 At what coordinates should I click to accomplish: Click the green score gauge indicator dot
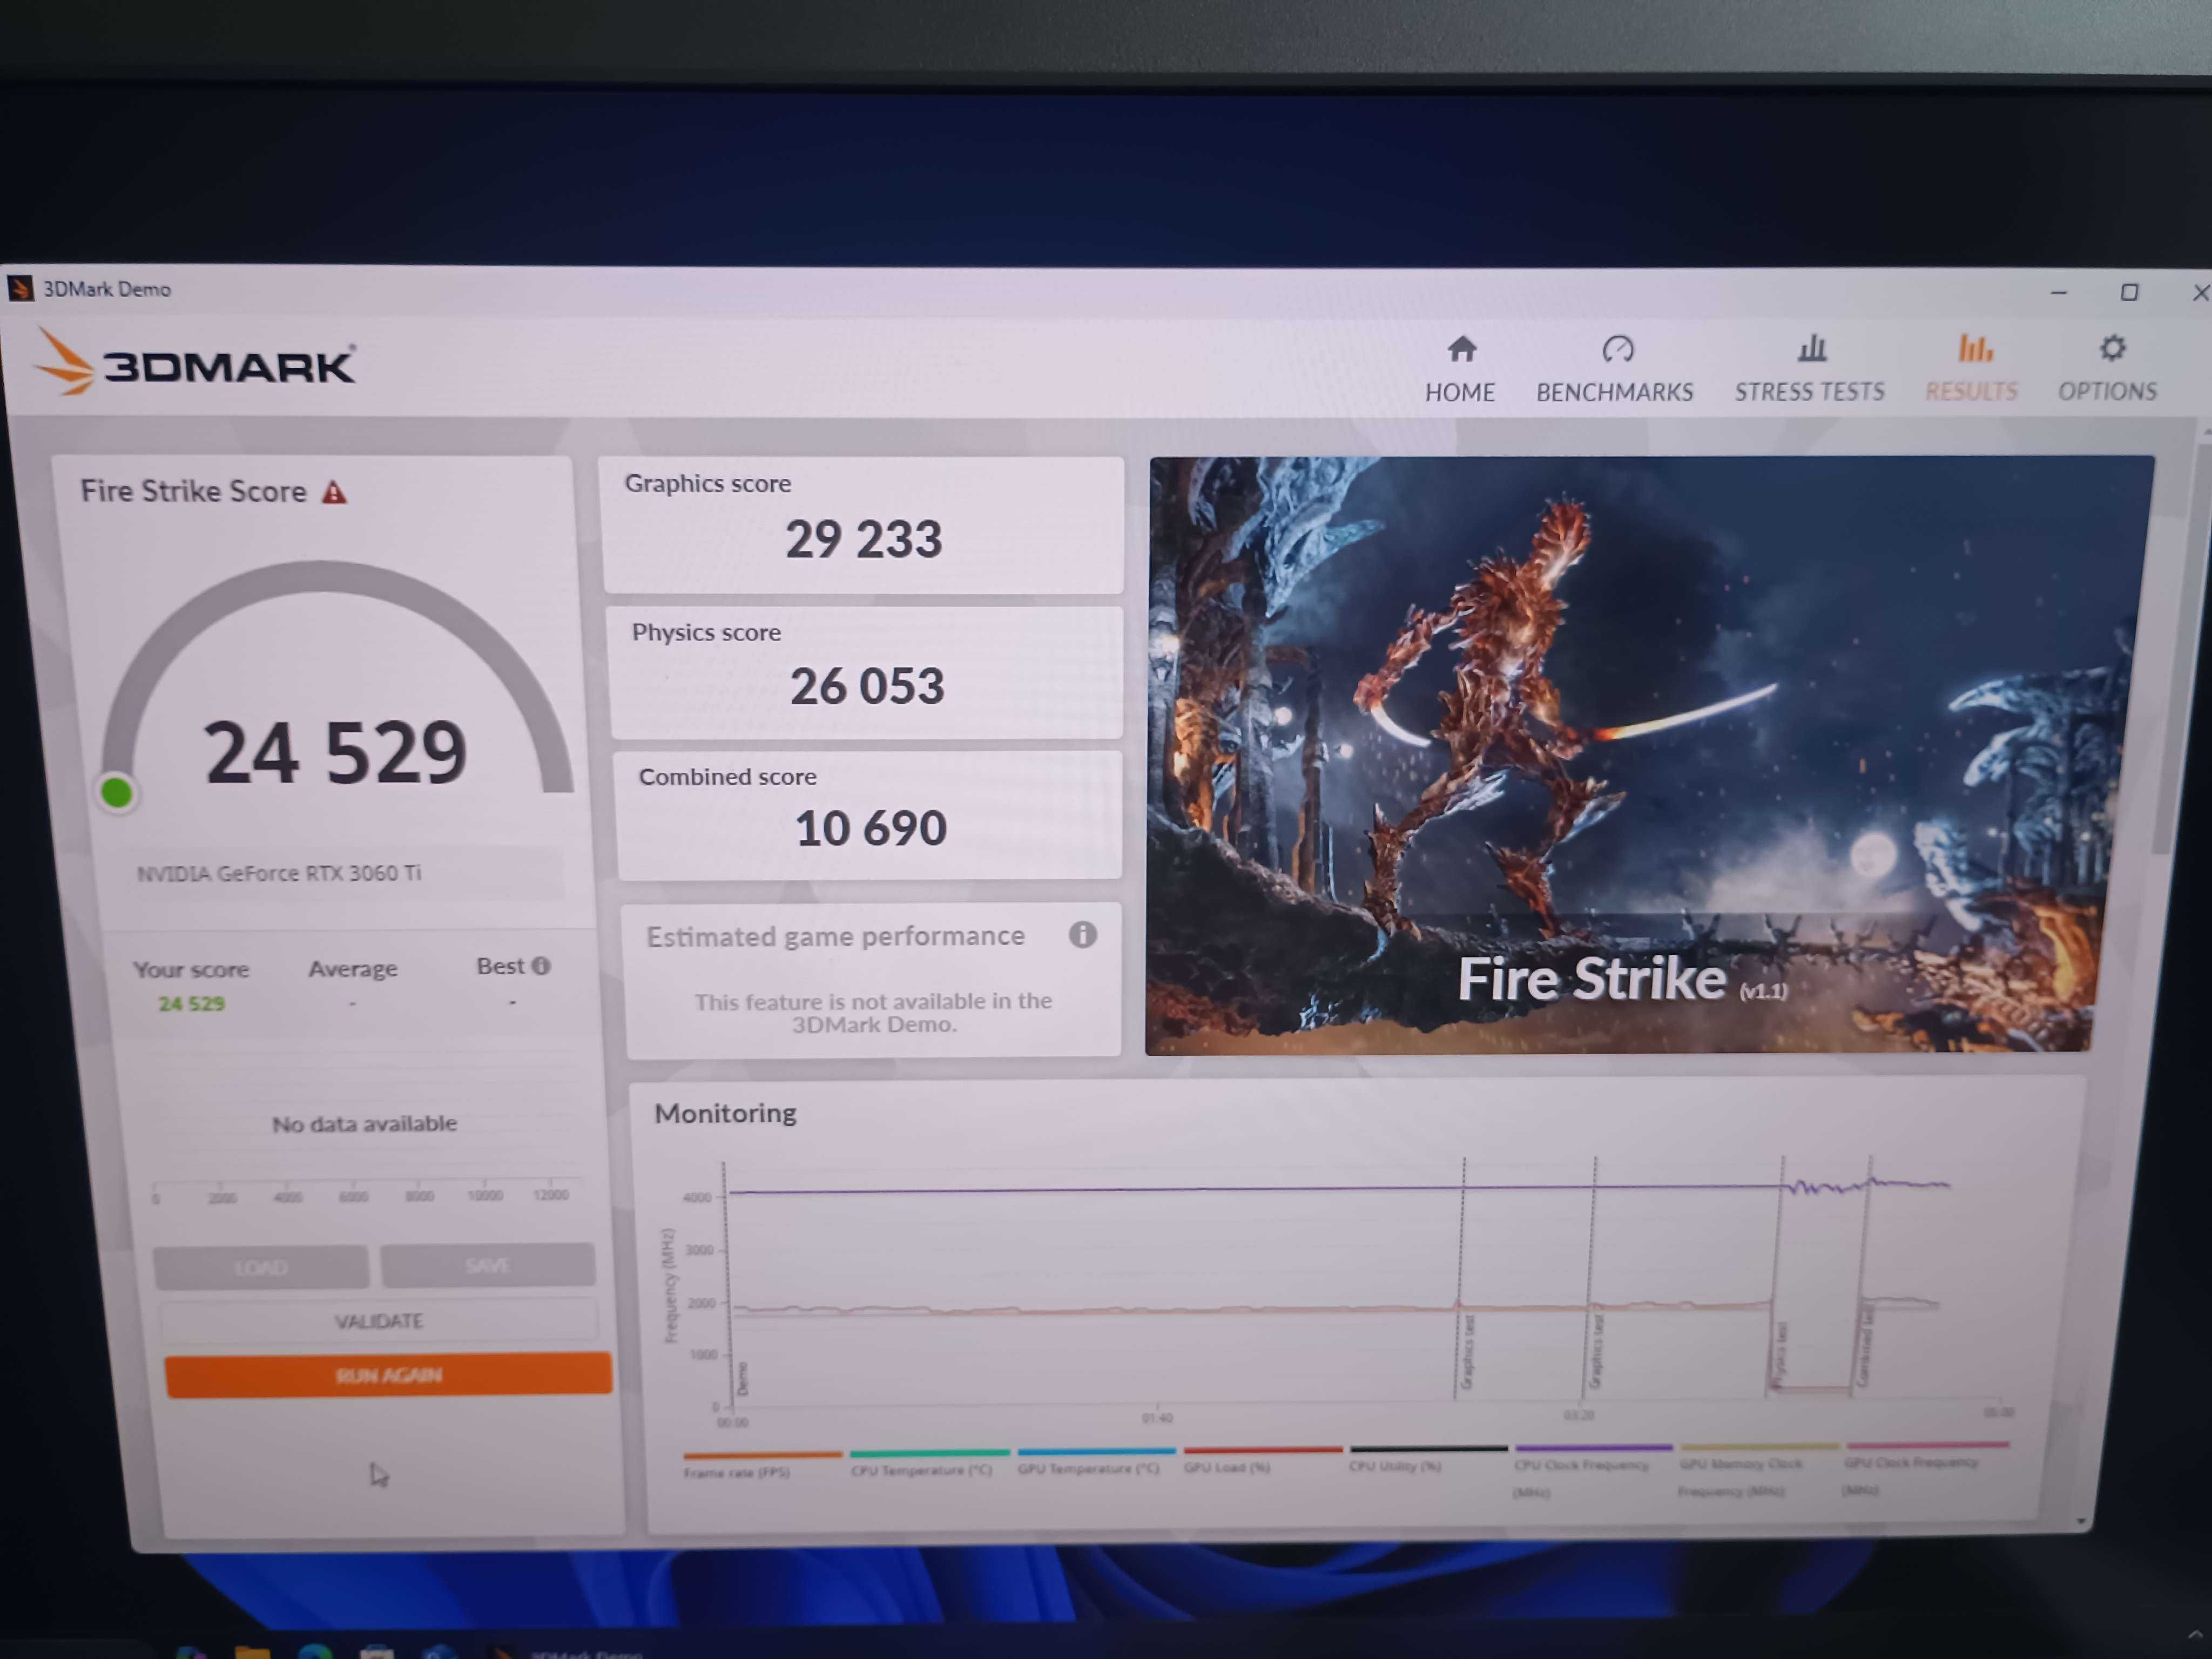pos(117,794)
